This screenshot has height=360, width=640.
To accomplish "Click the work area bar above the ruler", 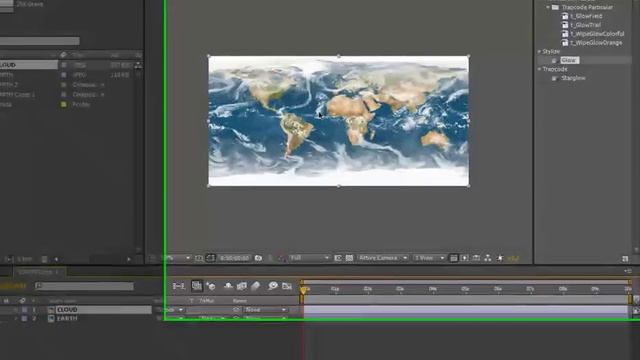I will (x=466, y=282).
